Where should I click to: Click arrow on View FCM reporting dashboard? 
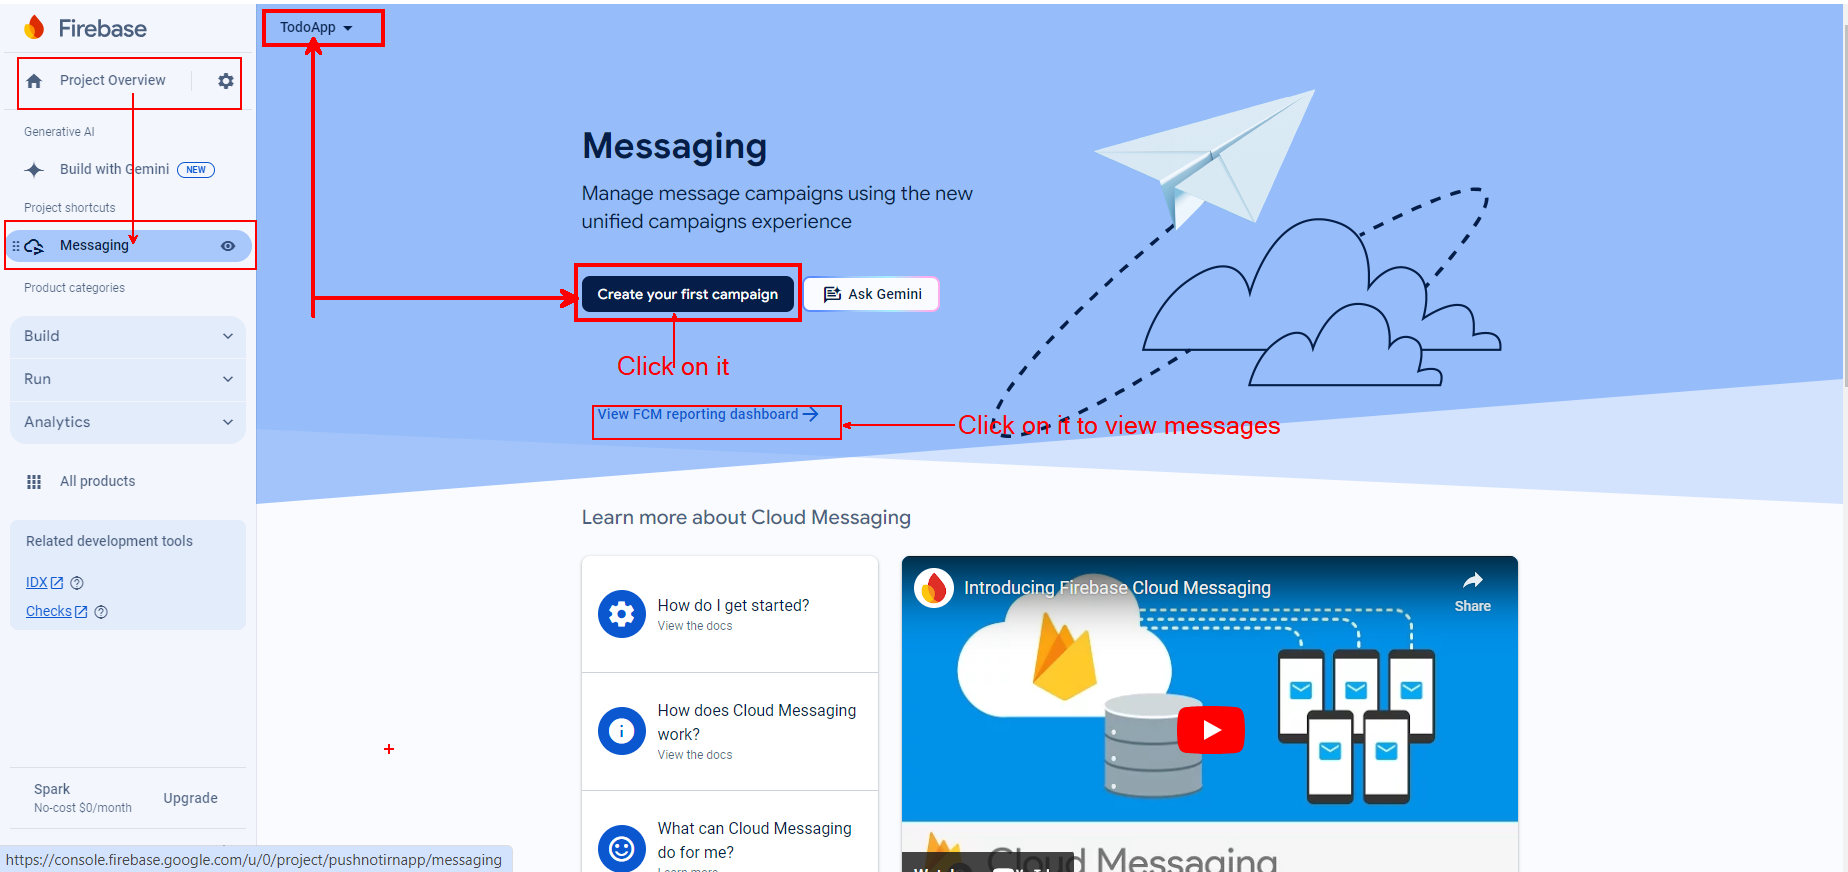pos(811,414)
